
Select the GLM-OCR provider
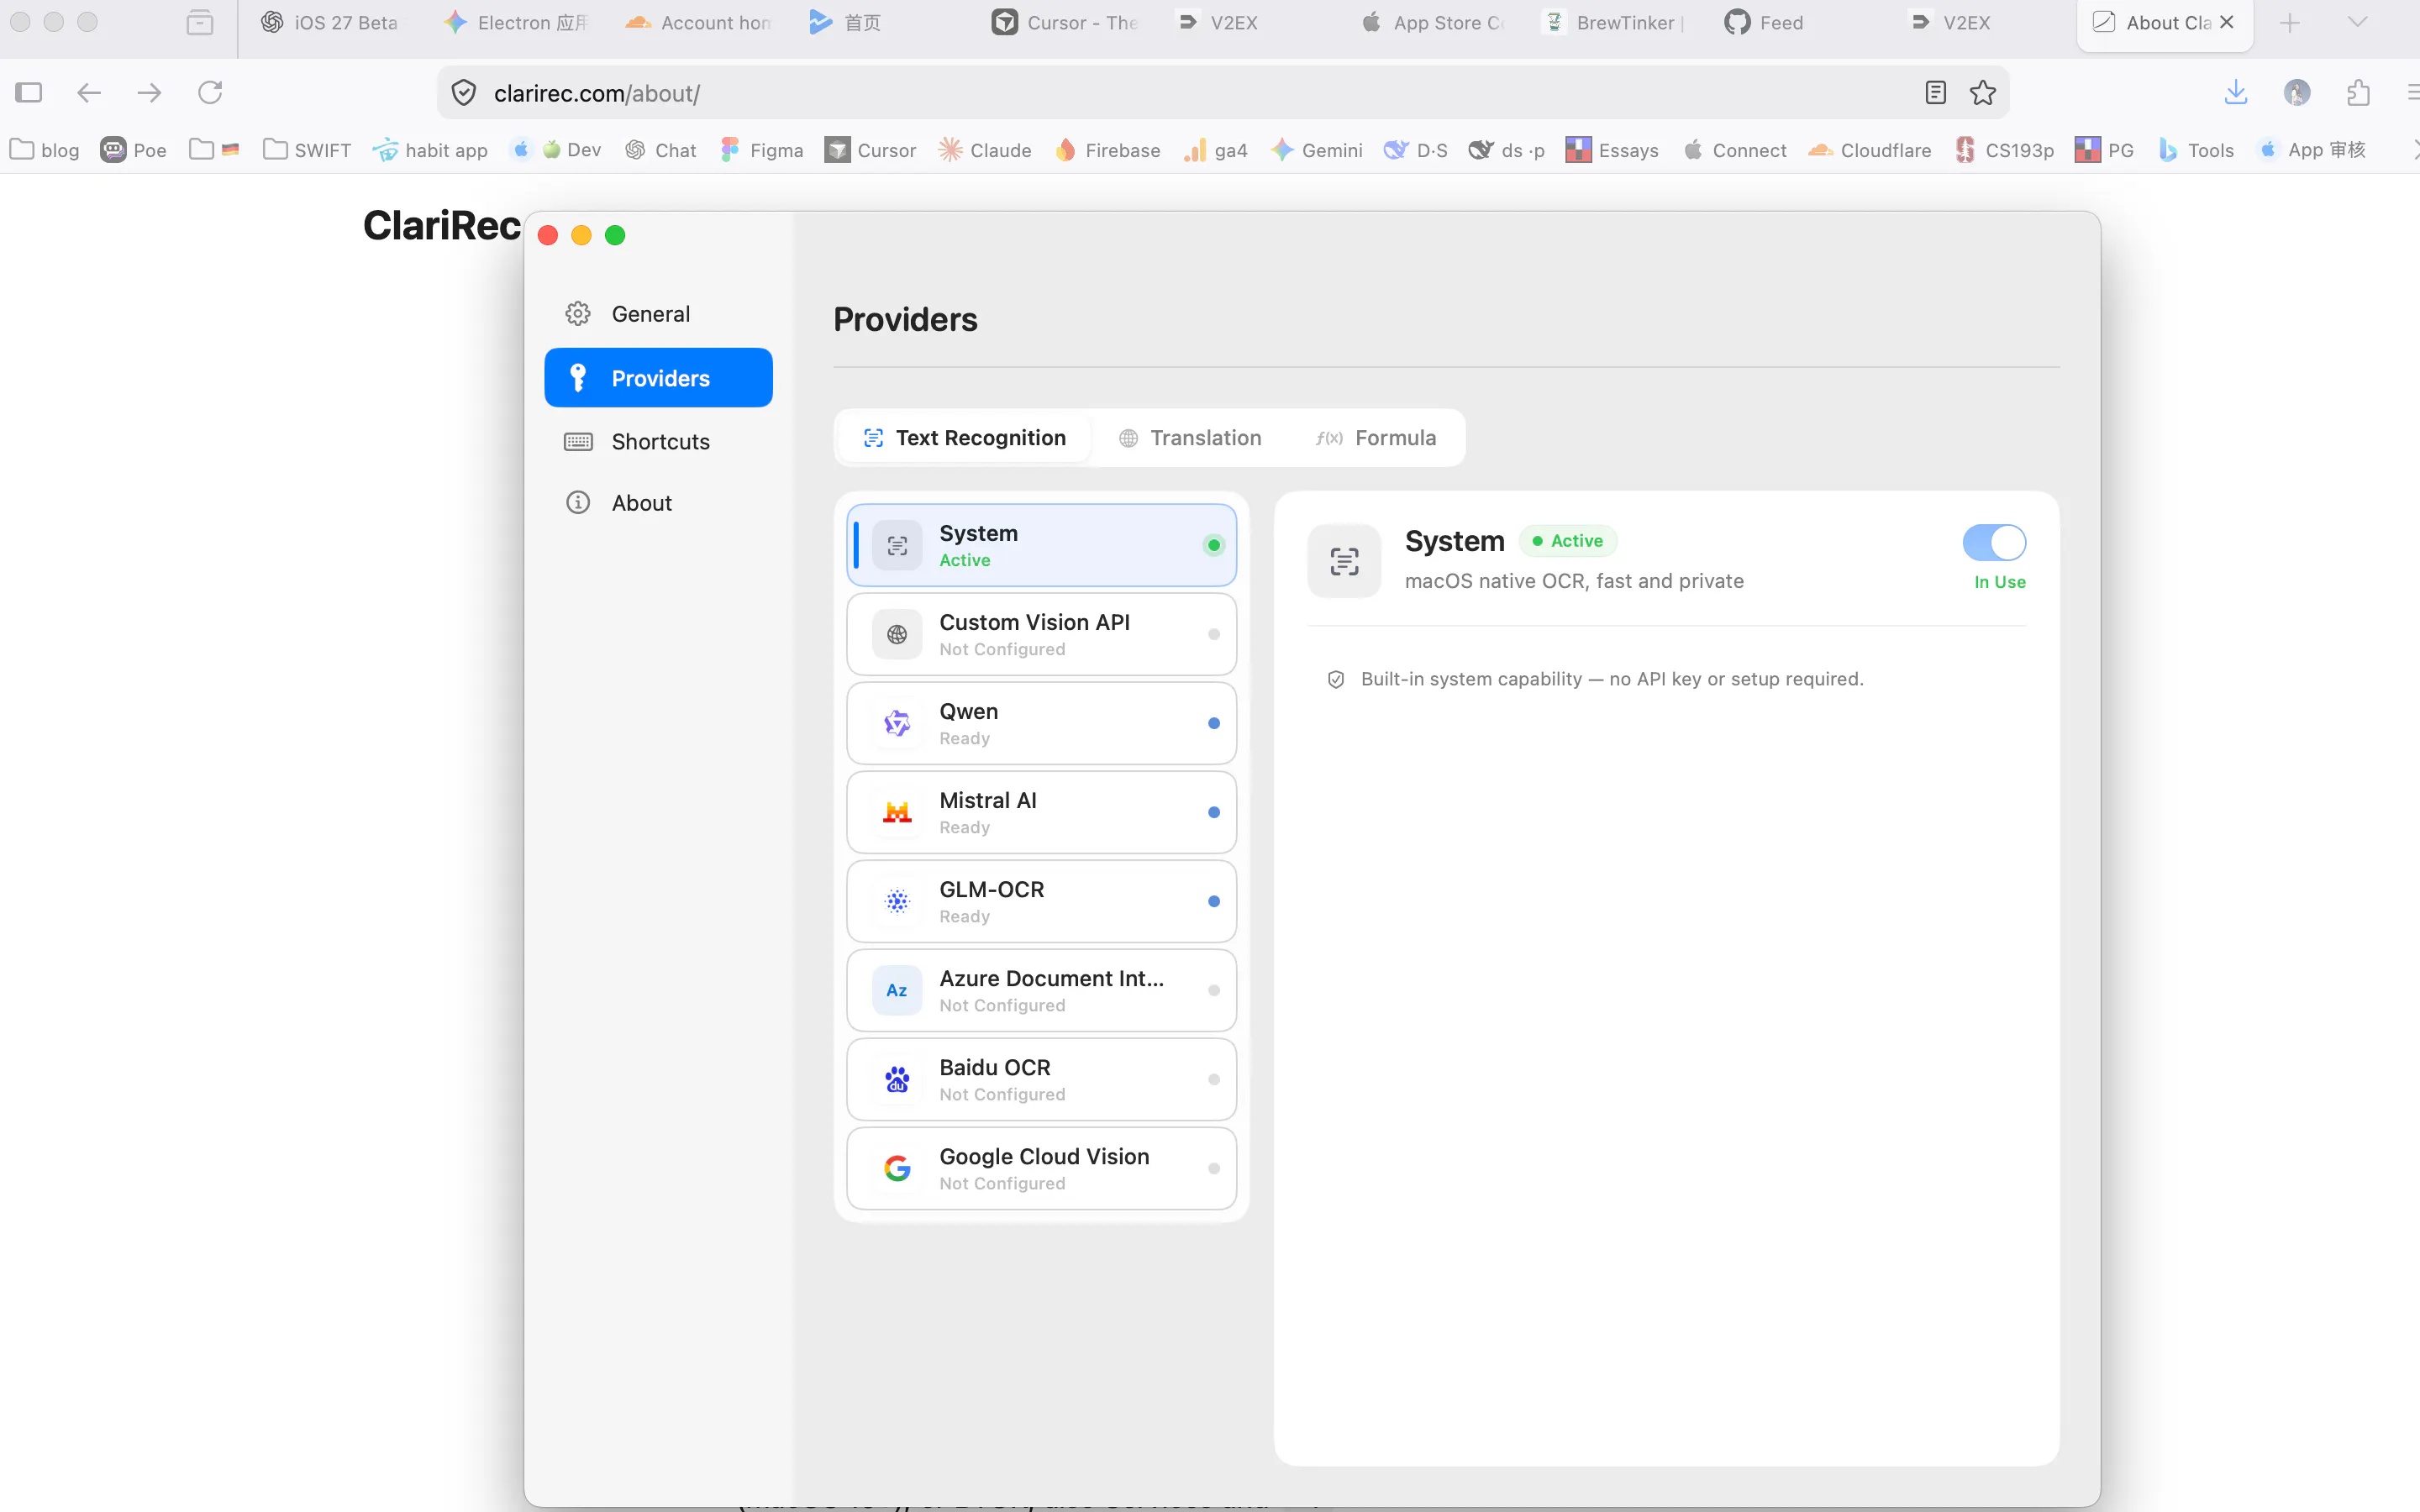[1041, 901]
